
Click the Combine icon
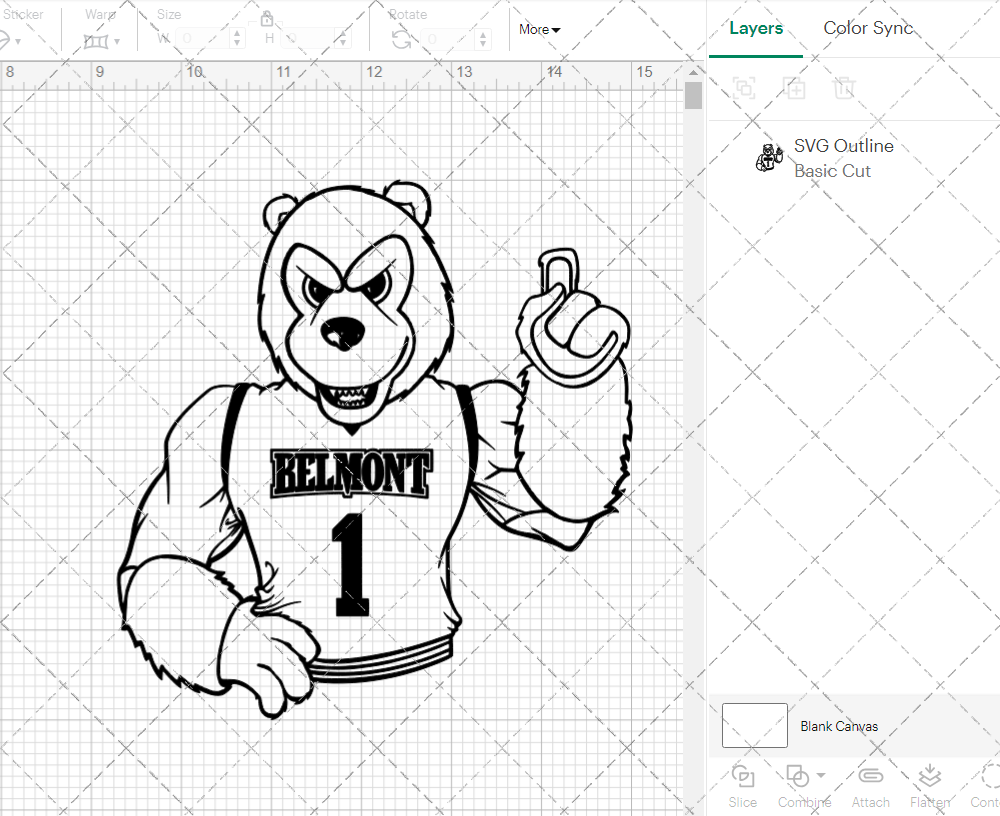coord(798,775)
